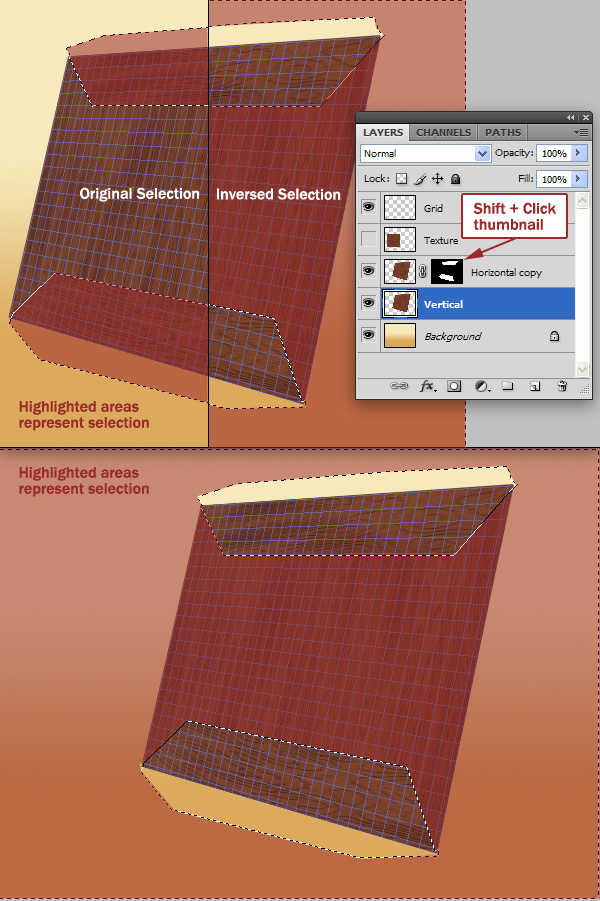Hide the Horizontal copy layer
This screenshot has width=600, height=901.
coord(368,271)
